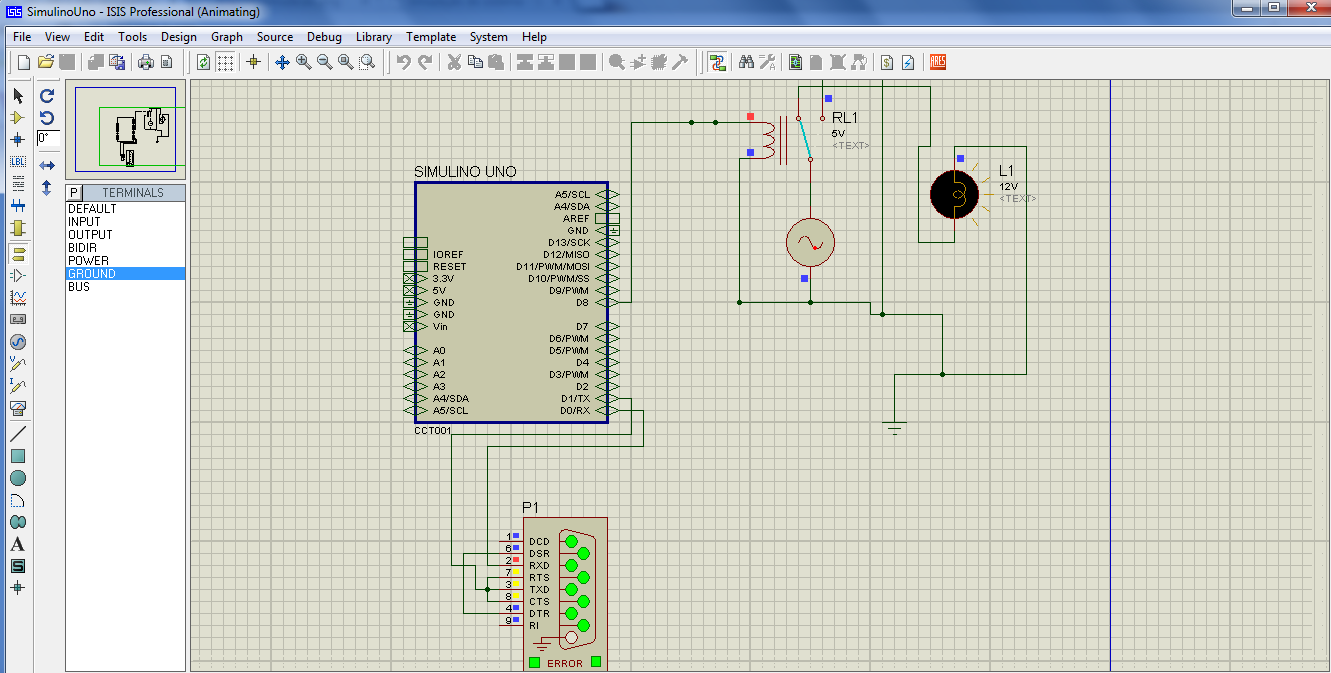Image resolution: width=1331 pixels, height=673 pixels.
Task: Open the Debug menu
Action: (x=324, y=37)
